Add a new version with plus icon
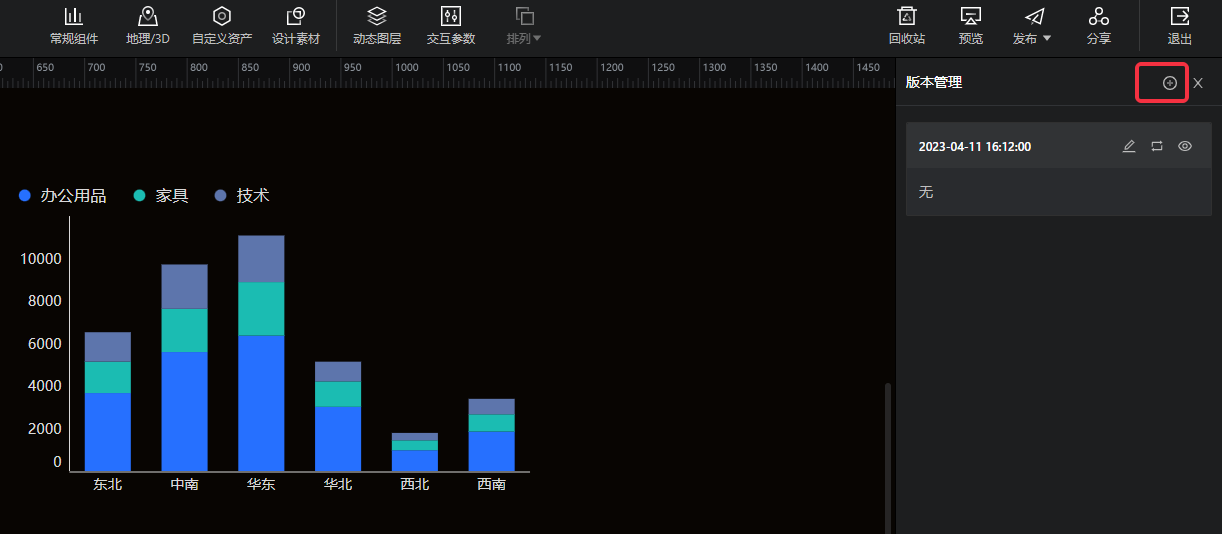This screenshot has width=1222, height=534. pyautogui.click(x=1169, y=83)
